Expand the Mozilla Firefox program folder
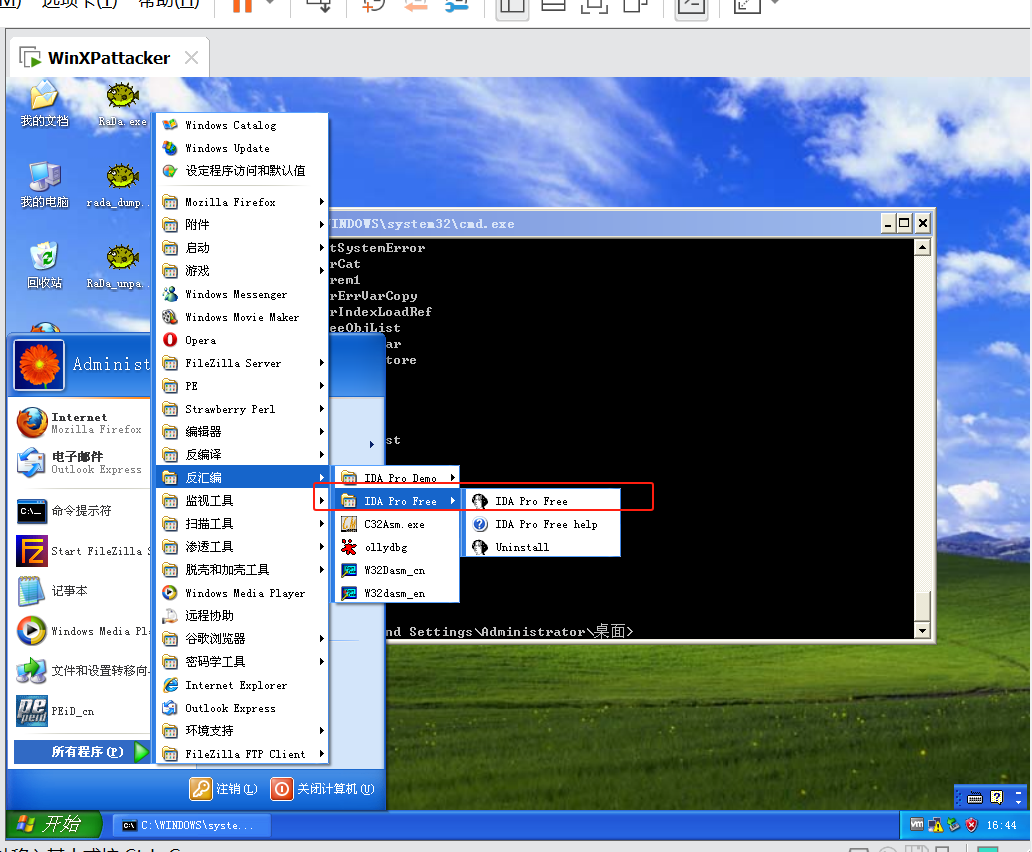 tap(242, 202)
